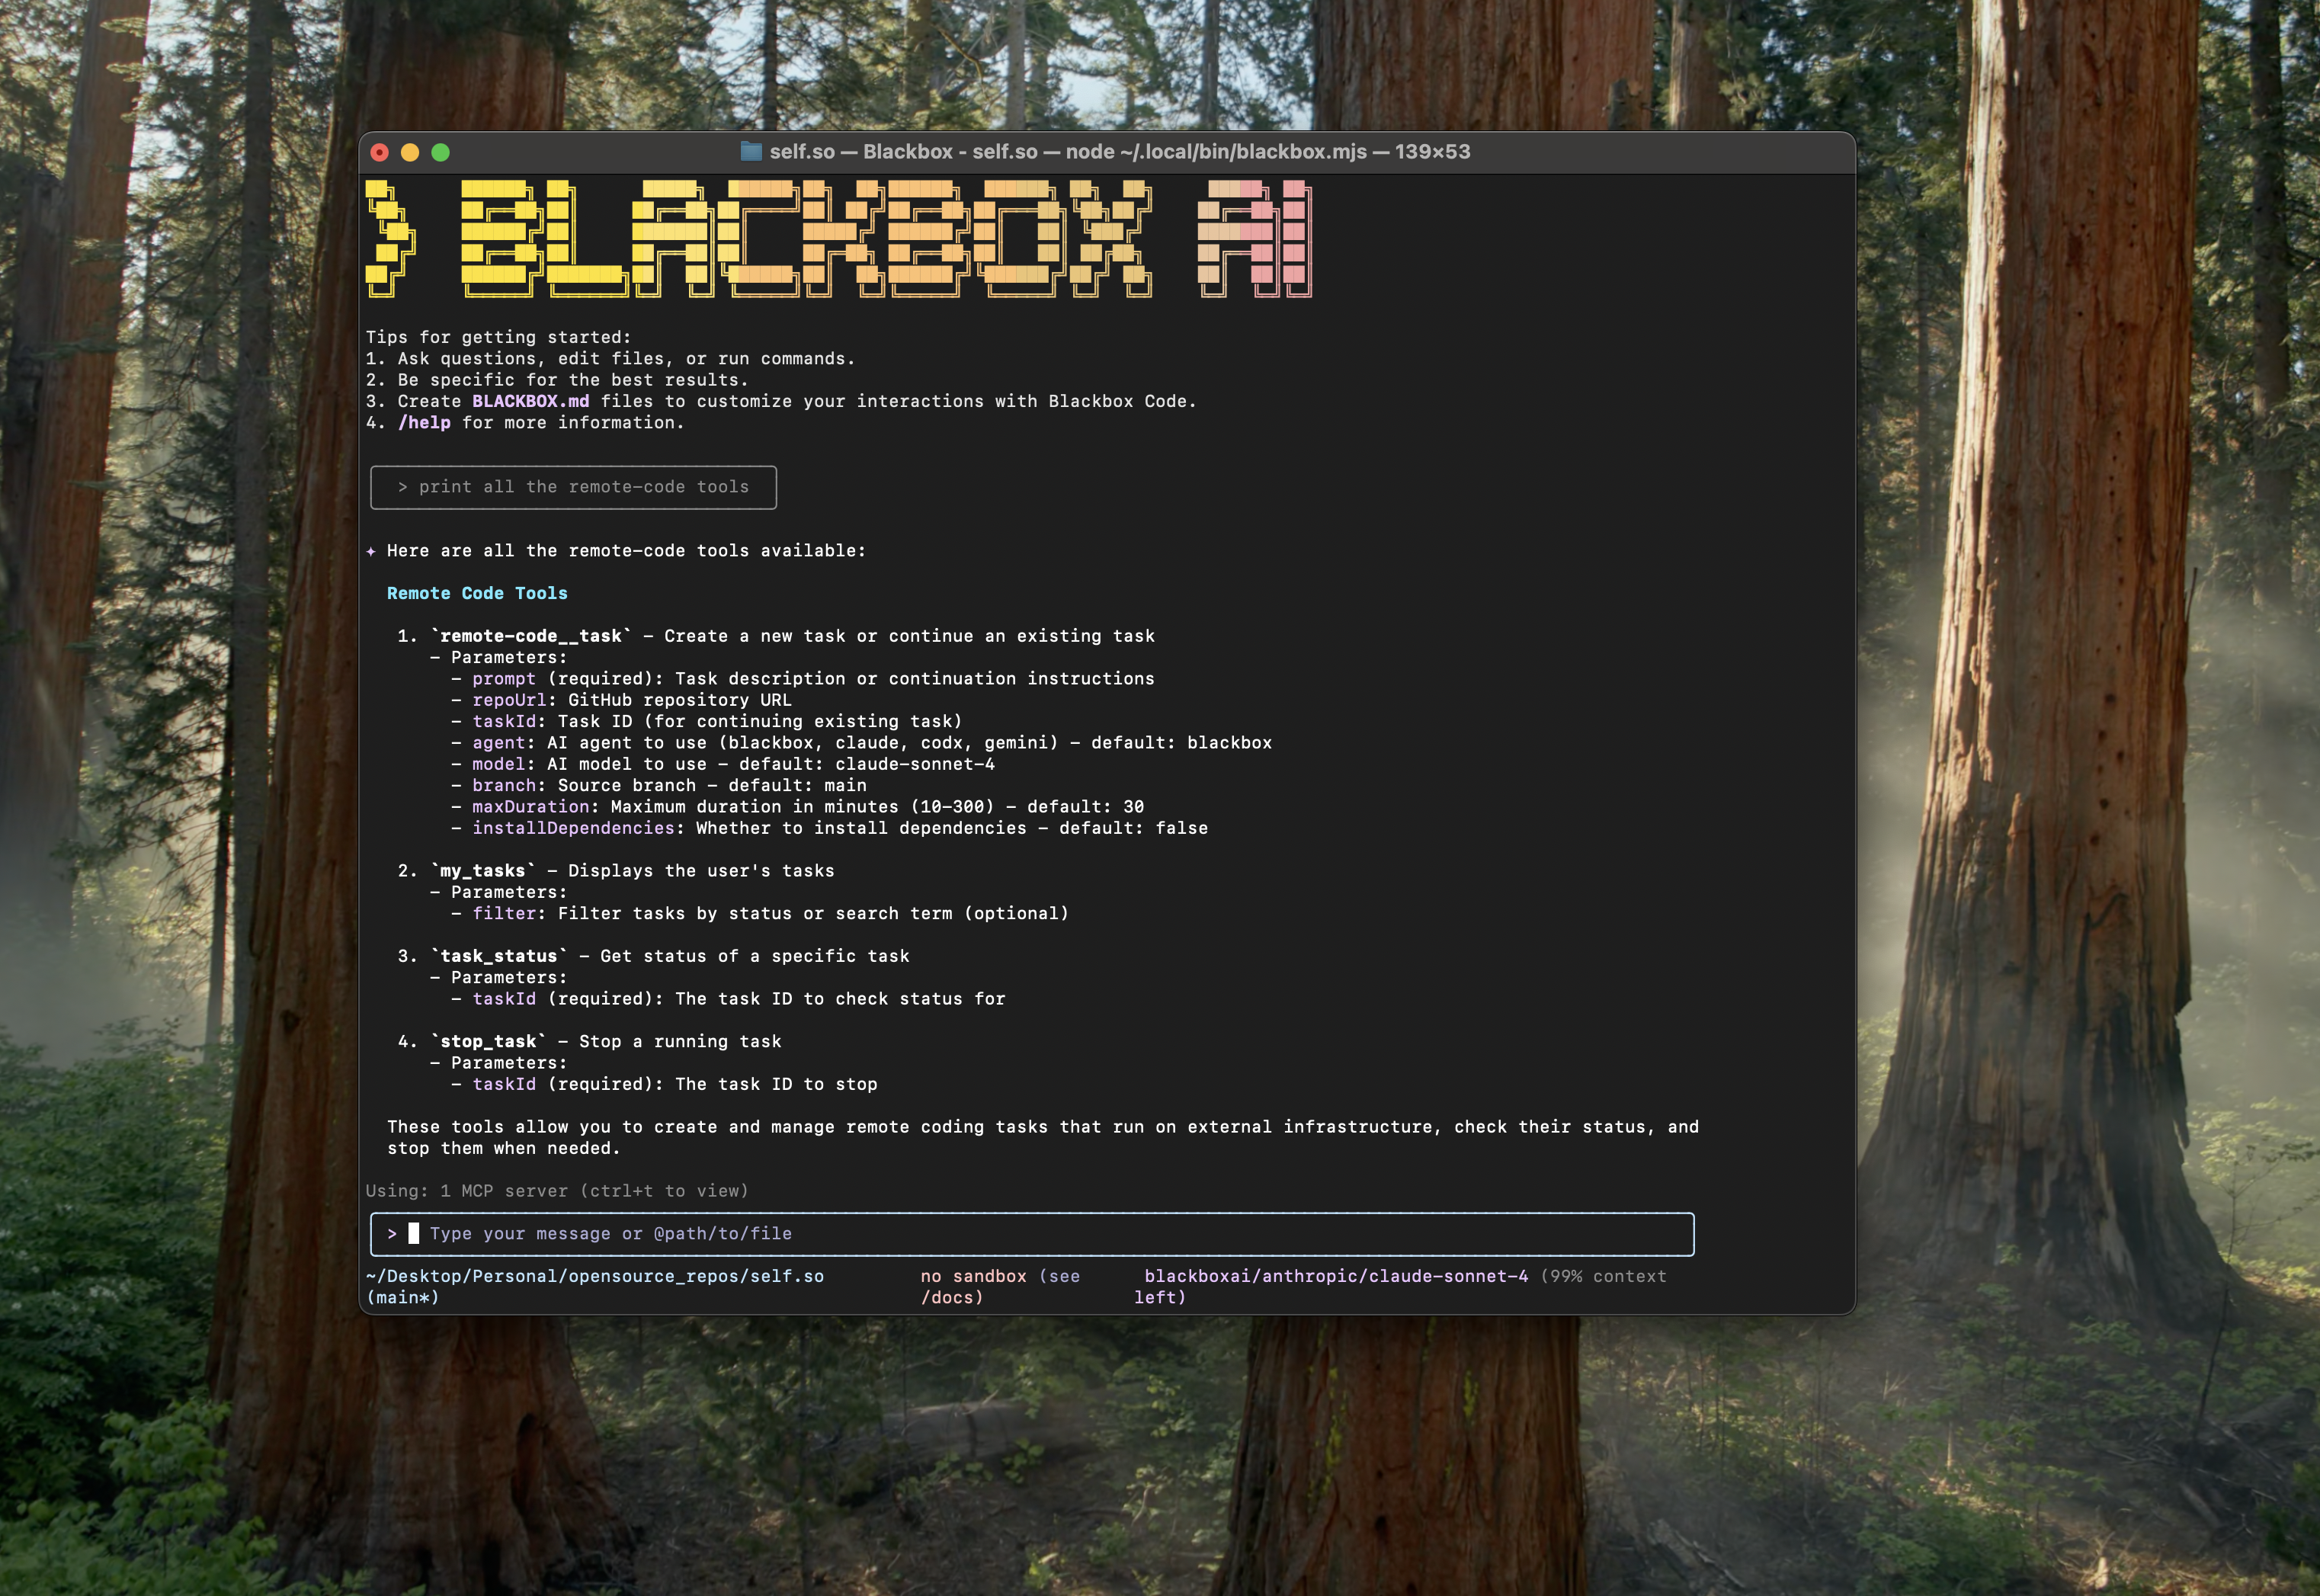The height and width of the screenshot is (1596, 2320).
Task: Click the 'Remote Code Tools' heading
Action: (477, 593)
